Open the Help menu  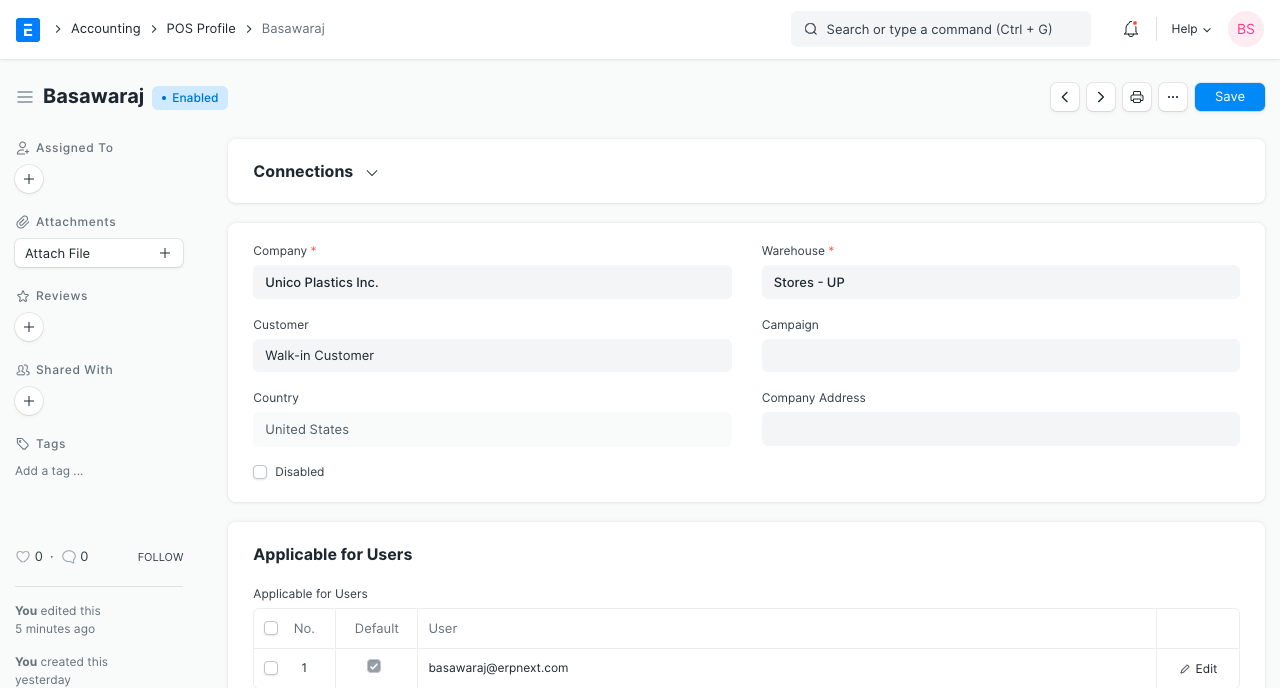click(1190, 29)
